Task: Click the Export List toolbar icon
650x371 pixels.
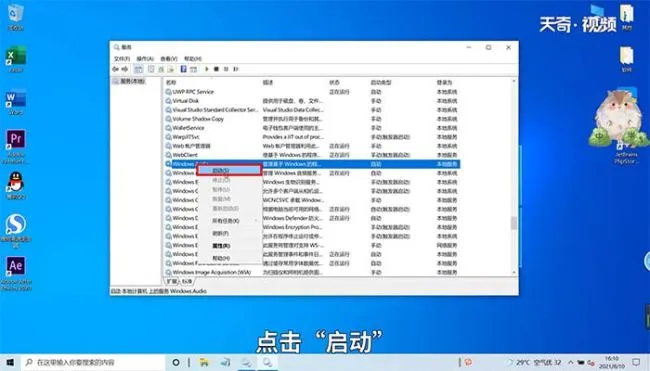Action: 171,69
